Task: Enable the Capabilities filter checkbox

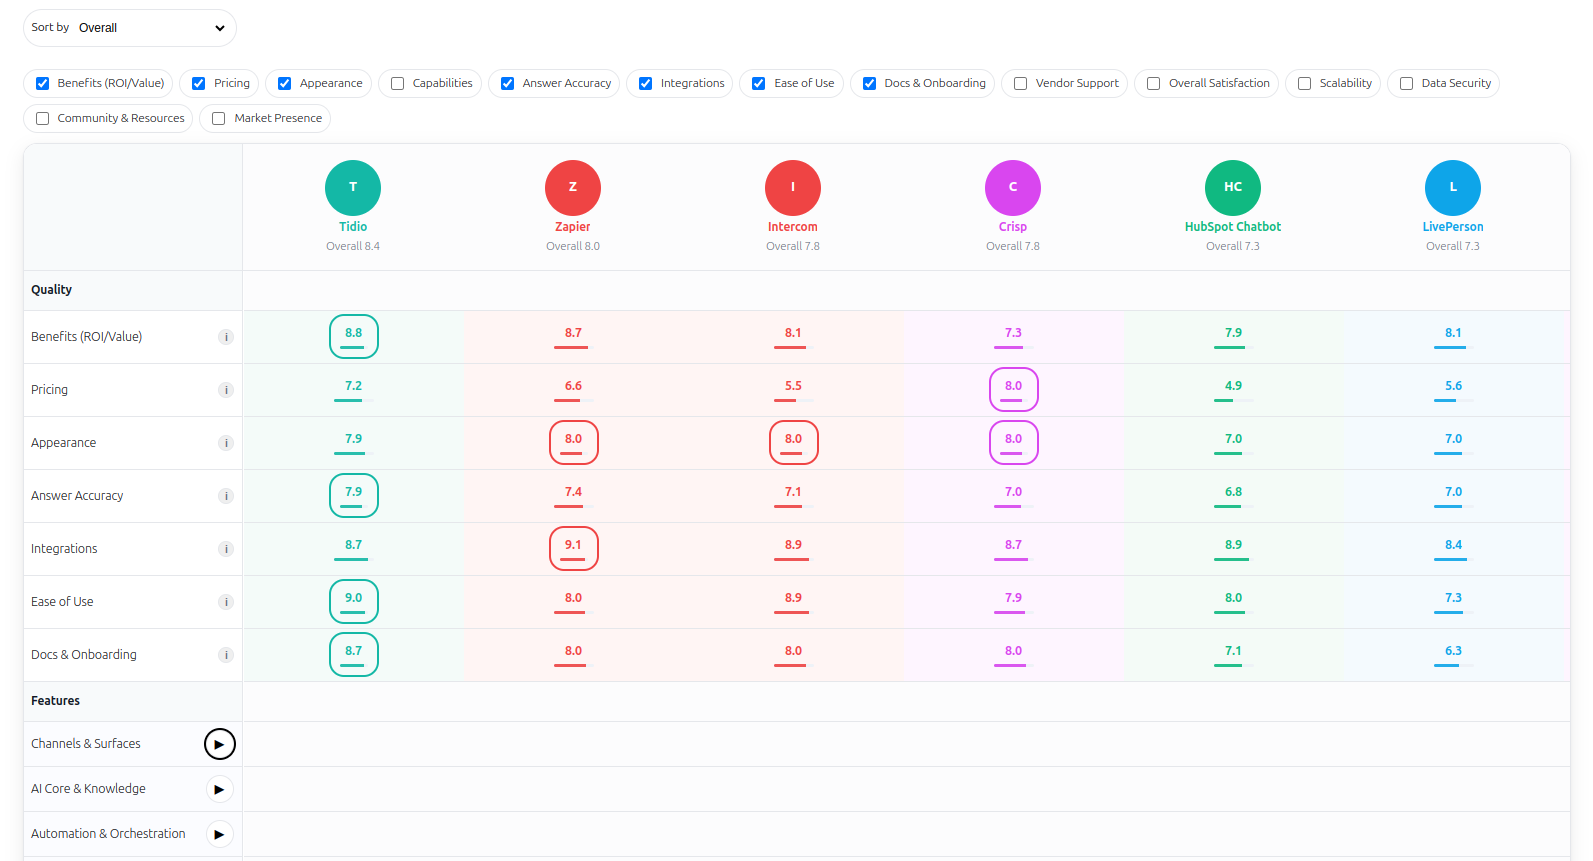Action: [x=398, y=84]
